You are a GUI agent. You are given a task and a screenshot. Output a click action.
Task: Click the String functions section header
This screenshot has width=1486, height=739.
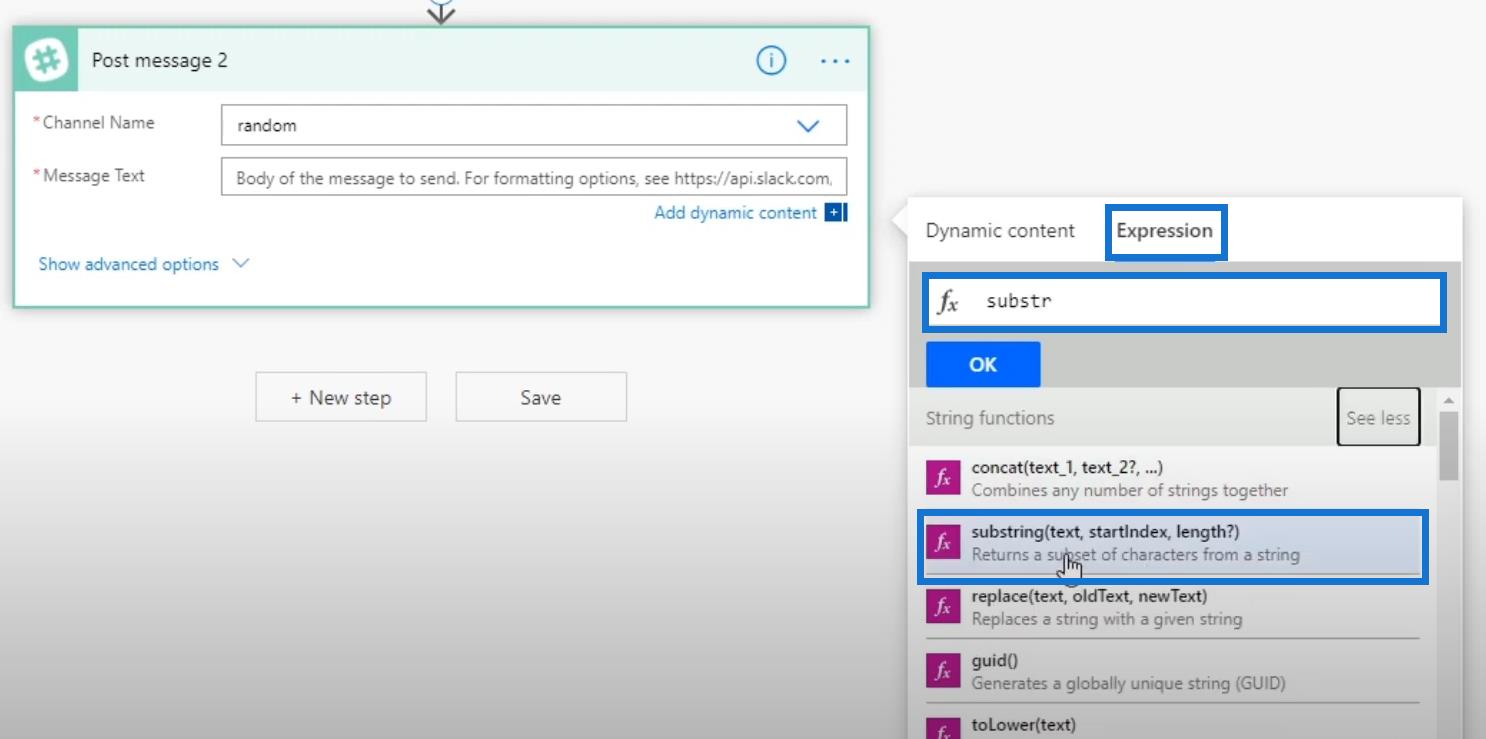click(x=990, y=418)
